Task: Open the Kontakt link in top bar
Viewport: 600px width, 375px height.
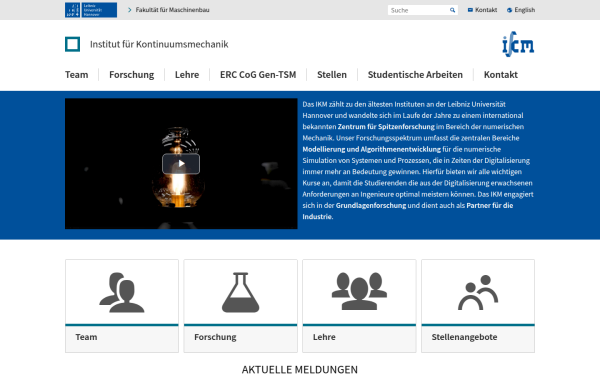Action: [486, 10]
